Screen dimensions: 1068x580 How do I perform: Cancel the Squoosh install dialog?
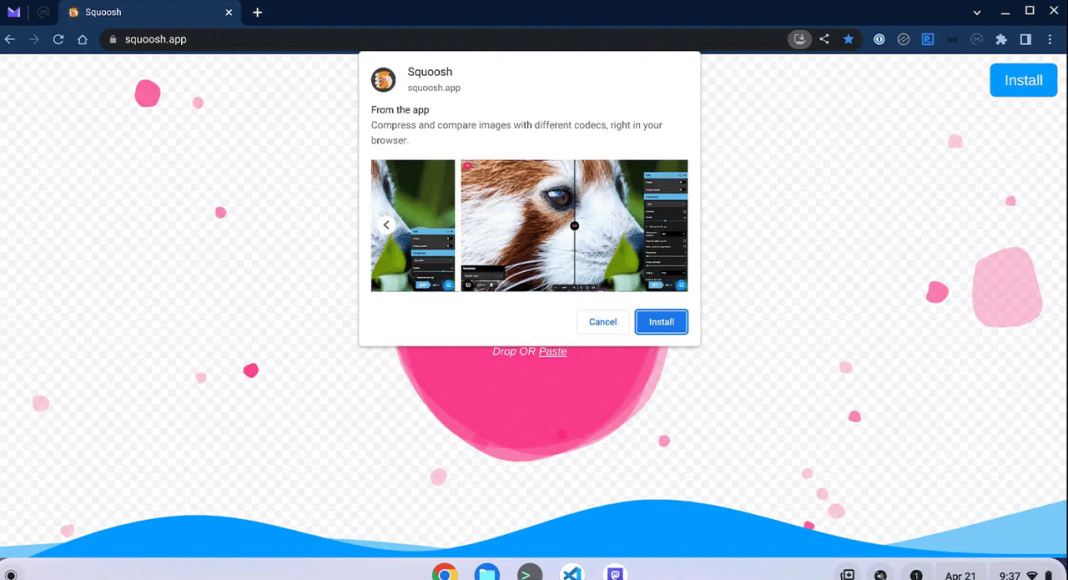point(603,322)
